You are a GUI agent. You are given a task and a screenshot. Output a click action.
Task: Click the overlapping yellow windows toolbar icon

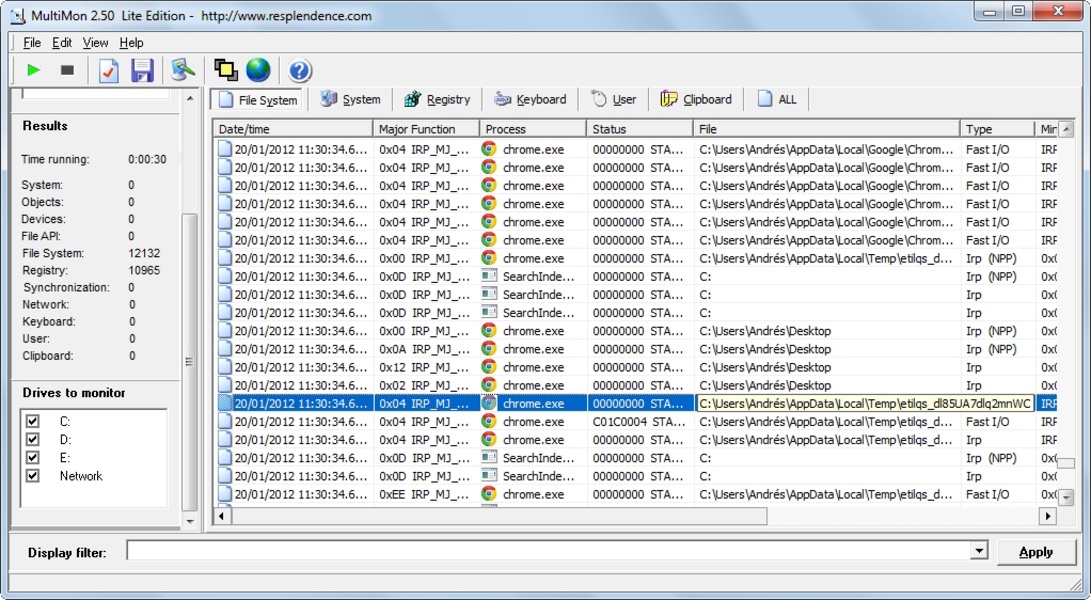click(225, 70)
